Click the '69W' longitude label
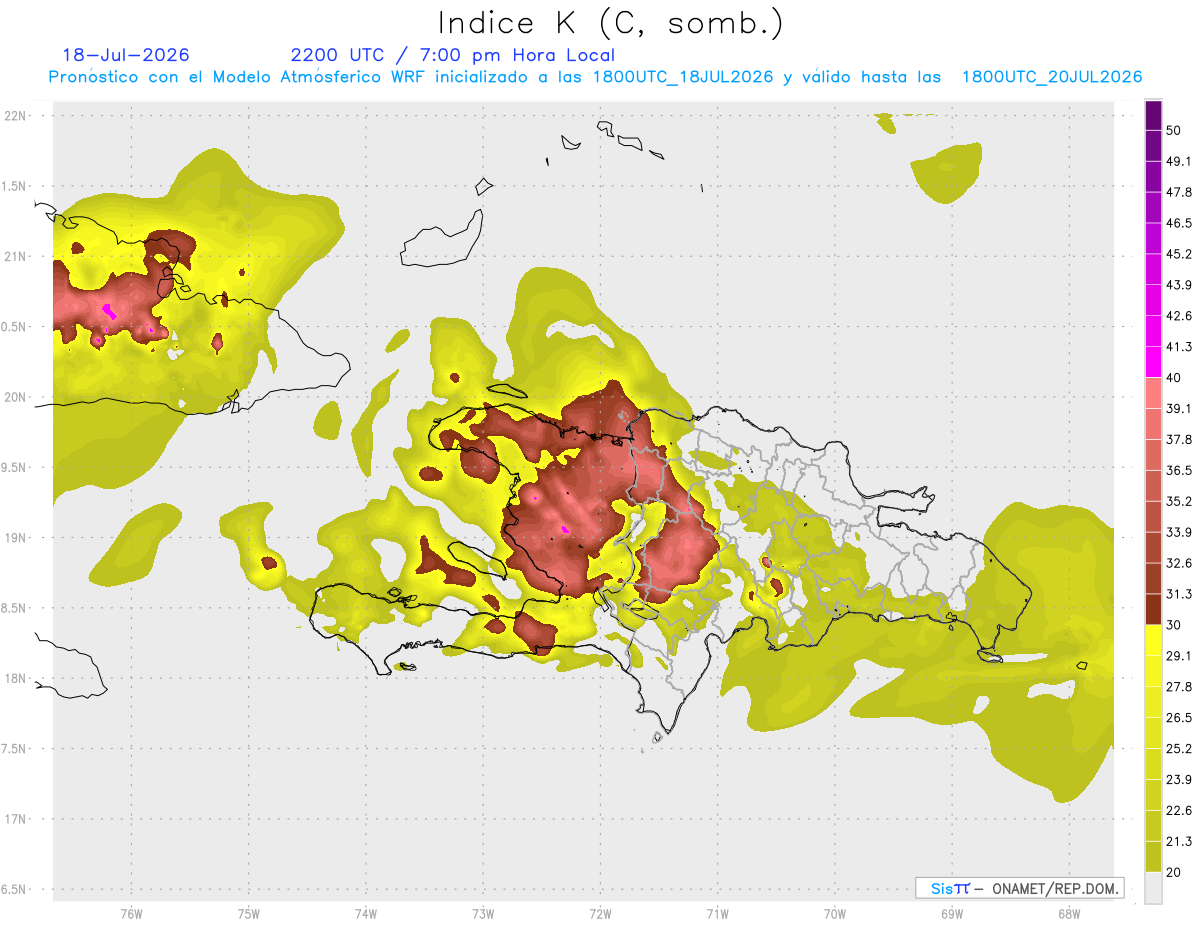Screen dimensions: 1200x927 [x=952, y=913]
